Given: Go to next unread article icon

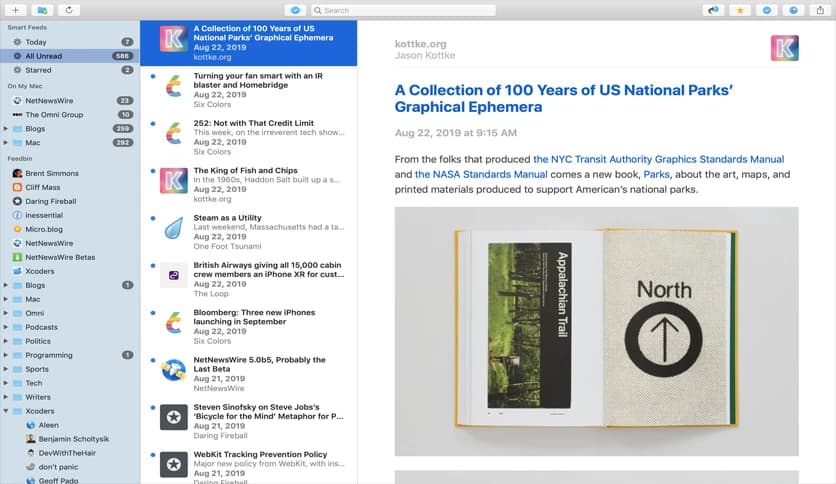Looking at the screenshot, I should 713,10.
